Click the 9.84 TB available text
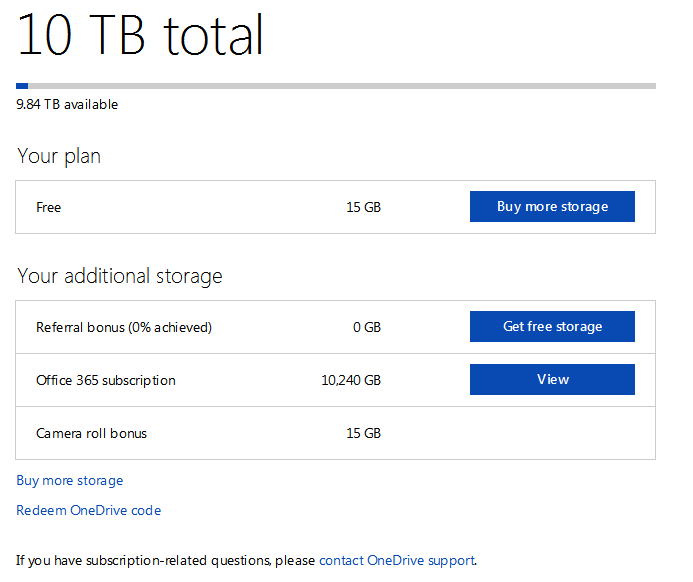Screen dimensions: 693x582 (67, 104)
